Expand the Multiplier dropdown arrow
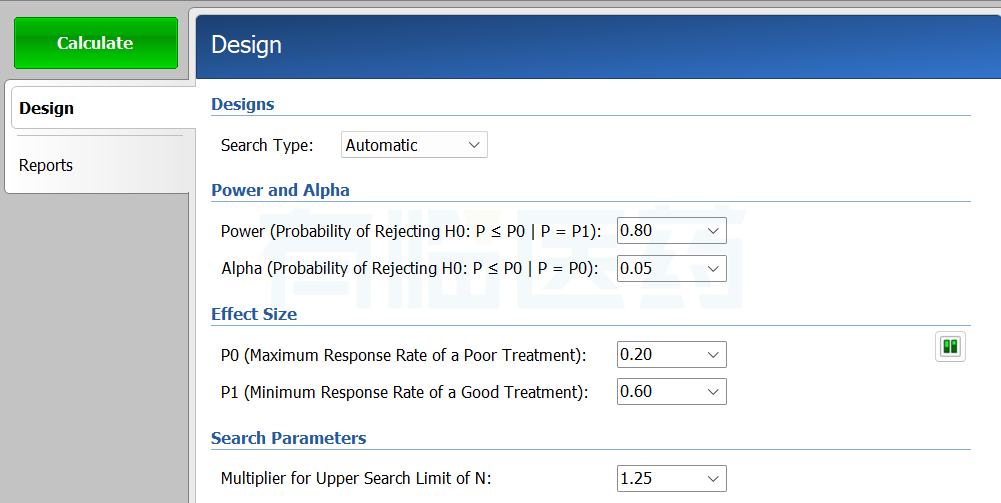 point(713,478)
